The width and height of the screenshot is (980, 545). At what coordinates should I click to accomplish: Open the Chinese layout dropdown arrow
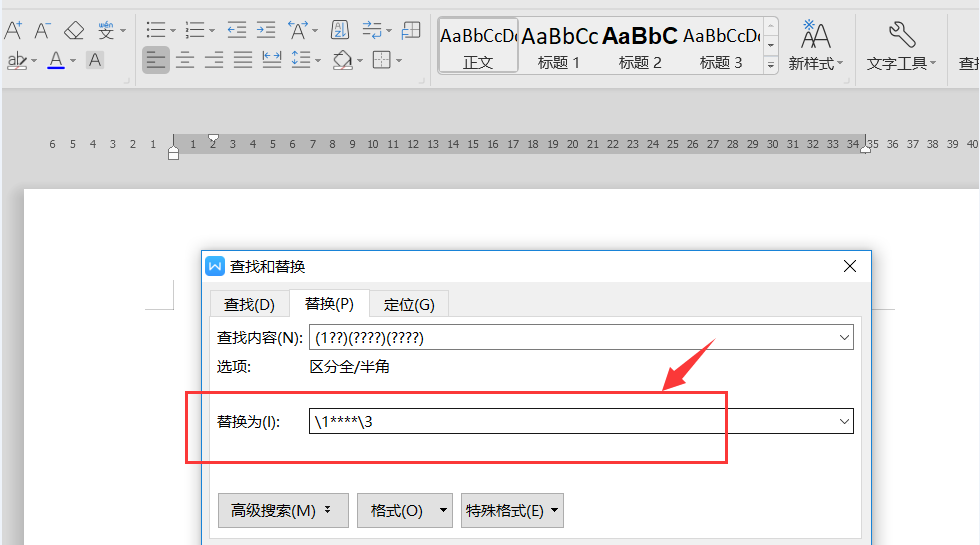(315, 31)
